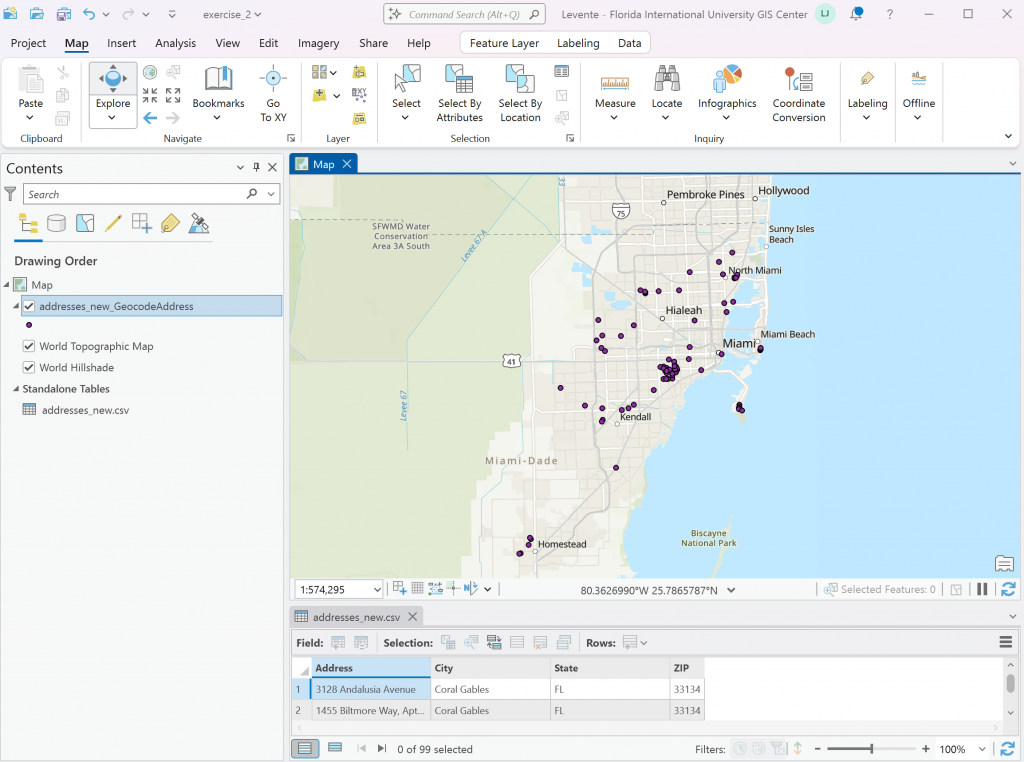Click the Add XY Point Data icon
1024x762 pixels.
pyautogui.click(x=359, y=95)
